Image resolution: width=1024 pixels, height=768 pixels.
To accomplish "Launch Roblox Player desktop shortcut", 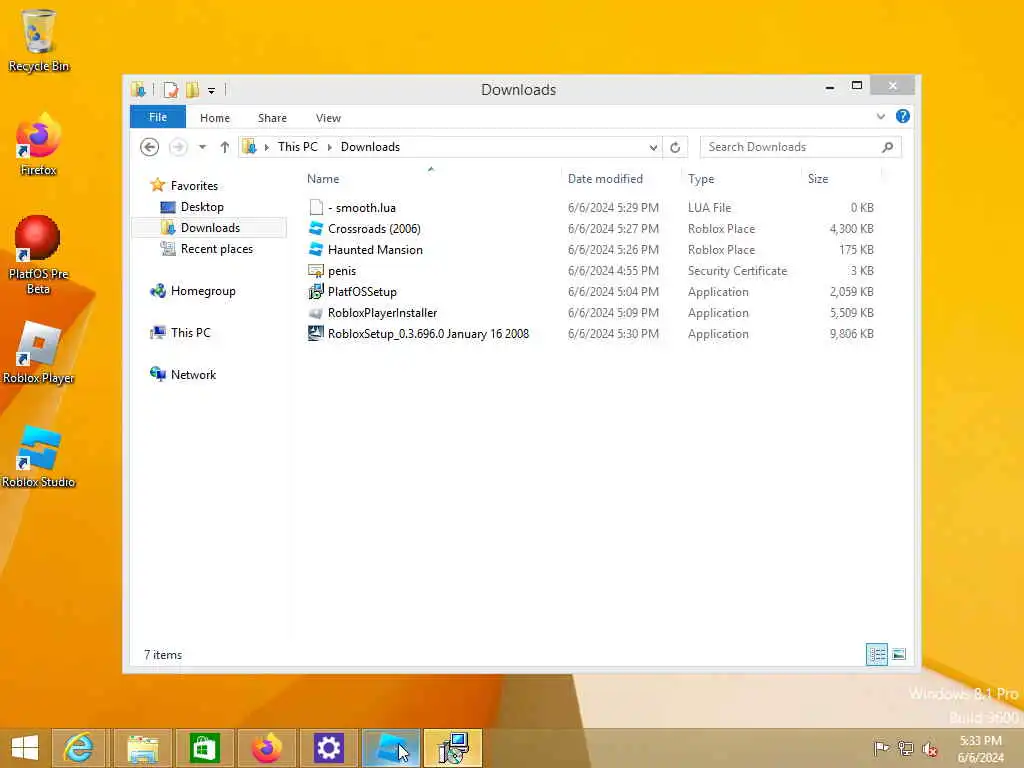I will point(39,353).
